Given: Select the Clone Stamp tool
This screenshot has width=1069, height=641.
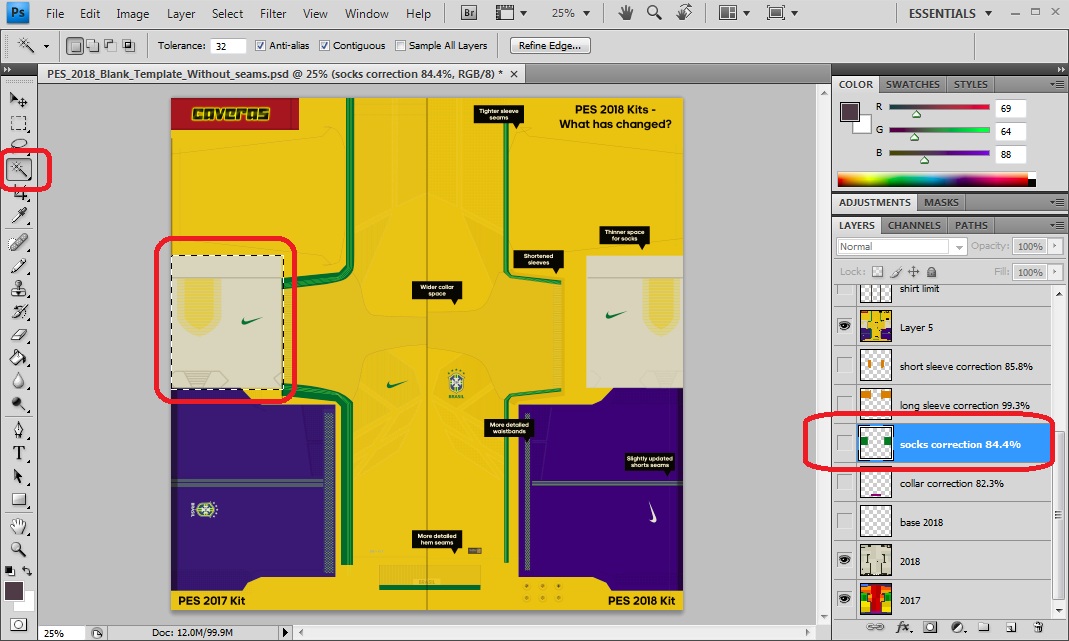Looking at the screenshot, I should tap(18, 288).
